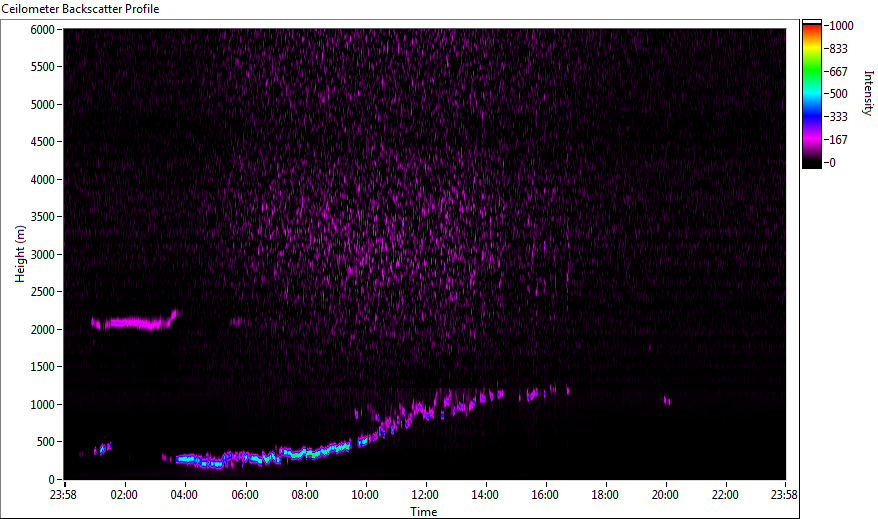This screenshot has height=519, width=878.
Task: Click the 12:00 time axis label
Action: tap(425, 495)
